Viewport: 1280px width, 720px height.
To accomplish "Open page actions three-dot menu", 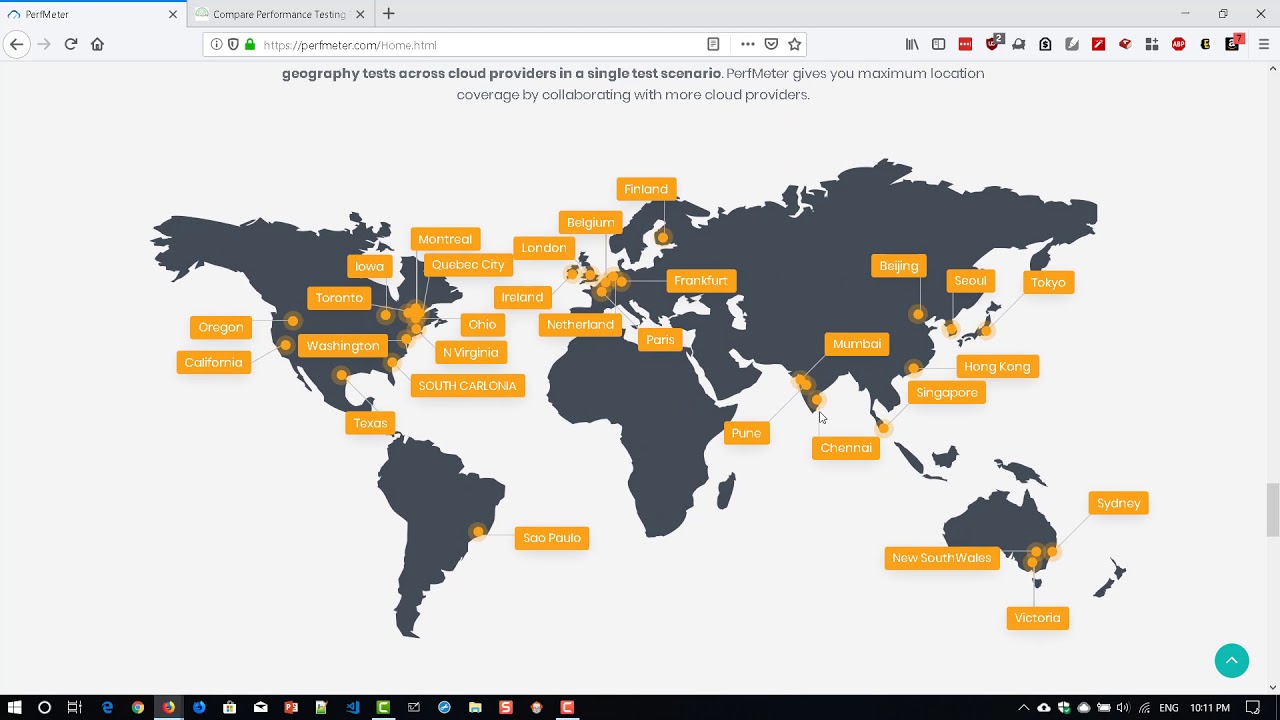I will [748, 44].
